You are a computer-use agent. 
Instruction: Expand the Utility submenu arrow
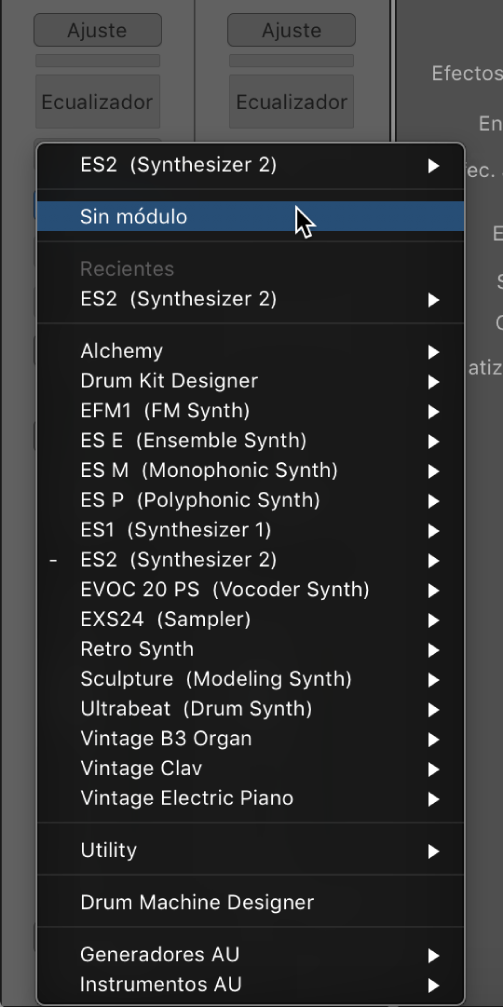click(434, 851)
